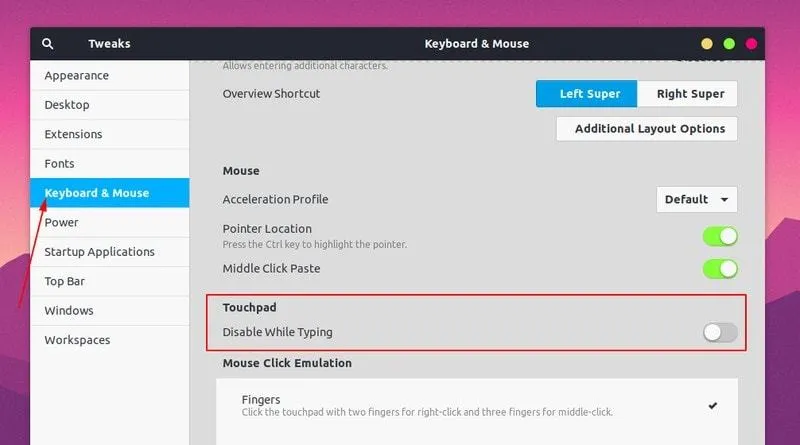Switch to Power settings
Viewport: 800px width, 445px height.
coord(62,222)
